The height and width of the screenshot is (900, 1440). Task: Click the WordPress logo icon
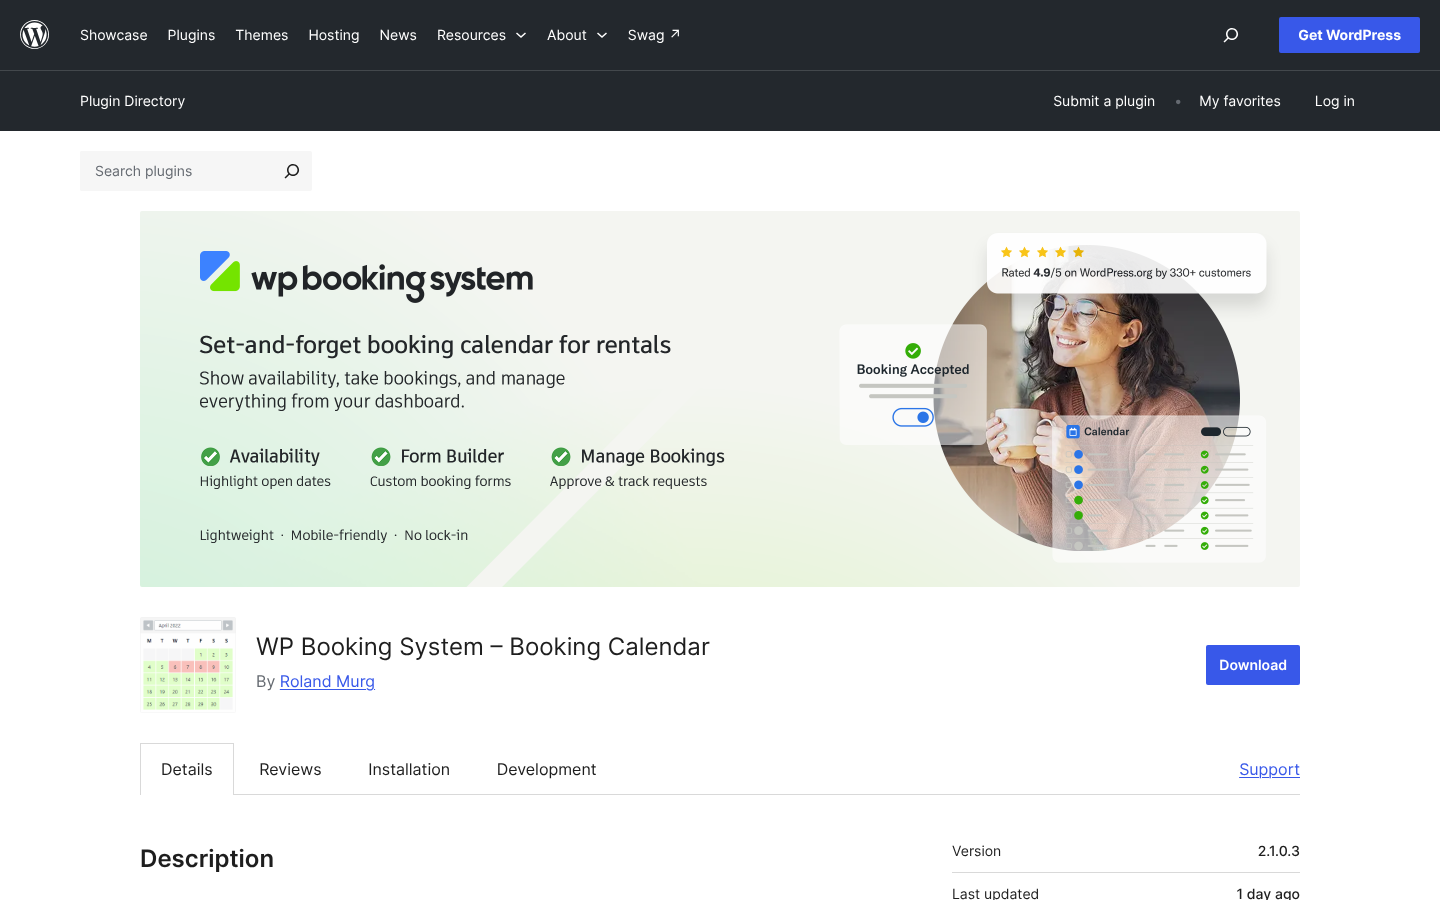point(35,35)
